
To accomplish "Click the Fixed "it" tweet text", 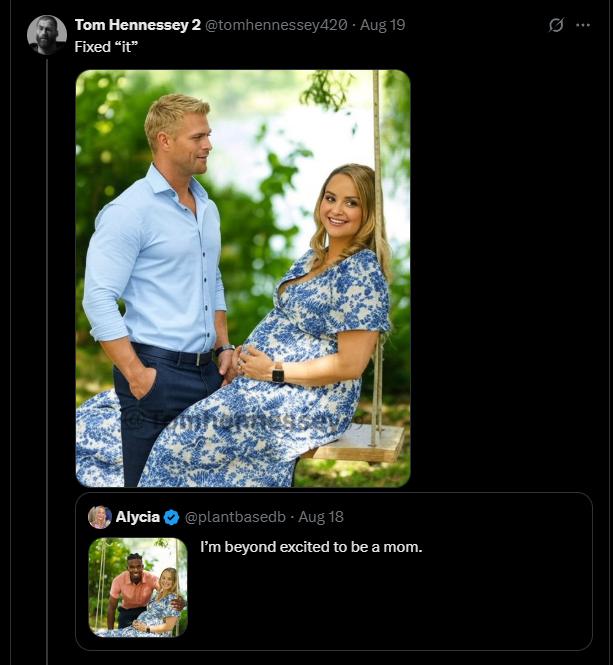I will [x=105, y=47].
